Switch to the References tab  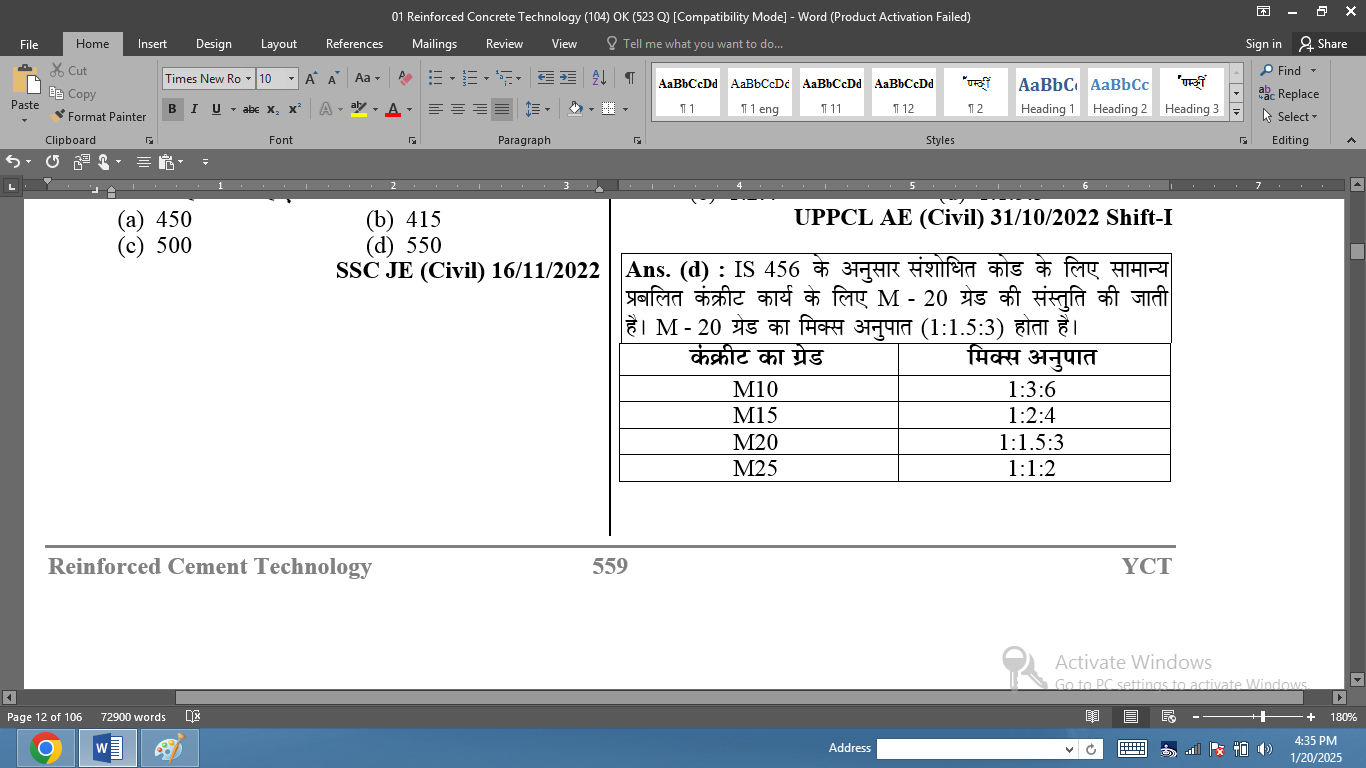pyautogui.click(x=354, y=44)
